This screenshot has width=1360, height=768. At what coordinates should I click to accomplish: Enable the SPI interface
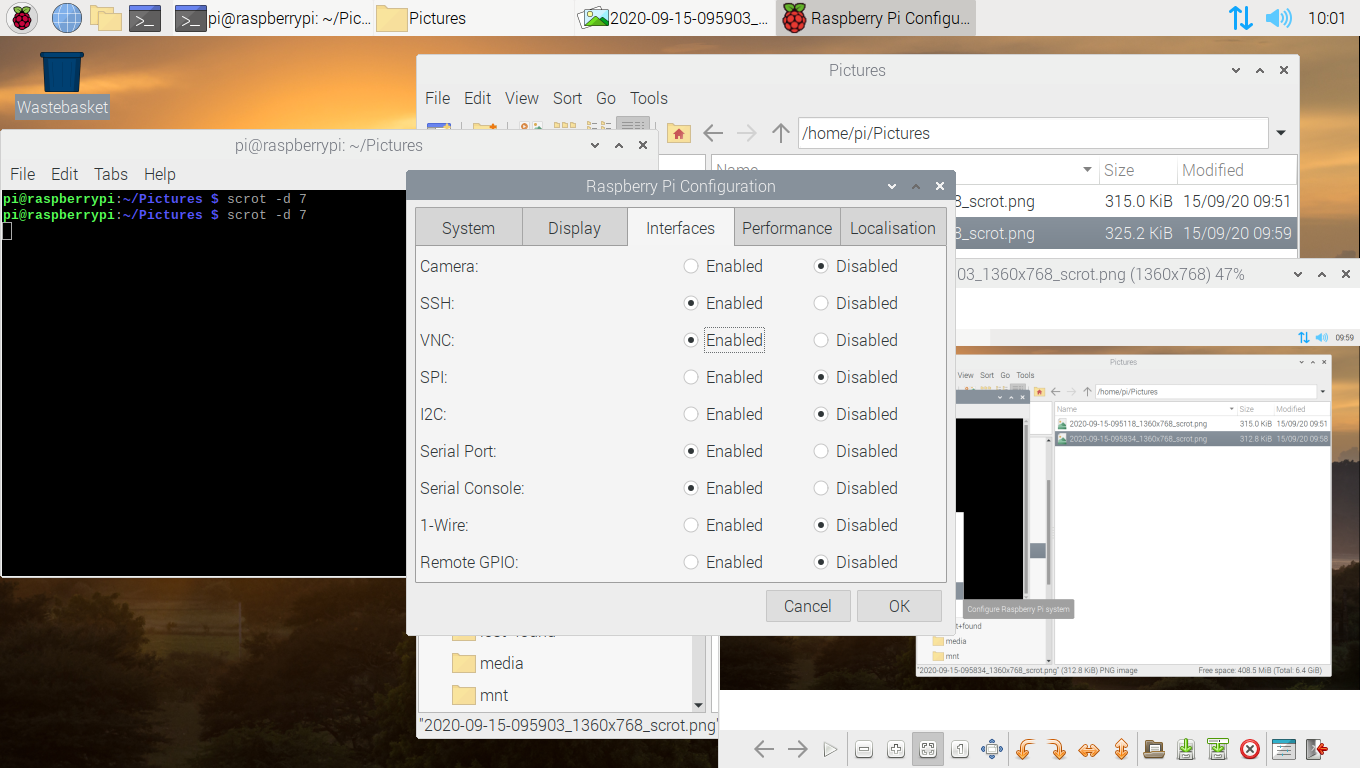[691, 377]
